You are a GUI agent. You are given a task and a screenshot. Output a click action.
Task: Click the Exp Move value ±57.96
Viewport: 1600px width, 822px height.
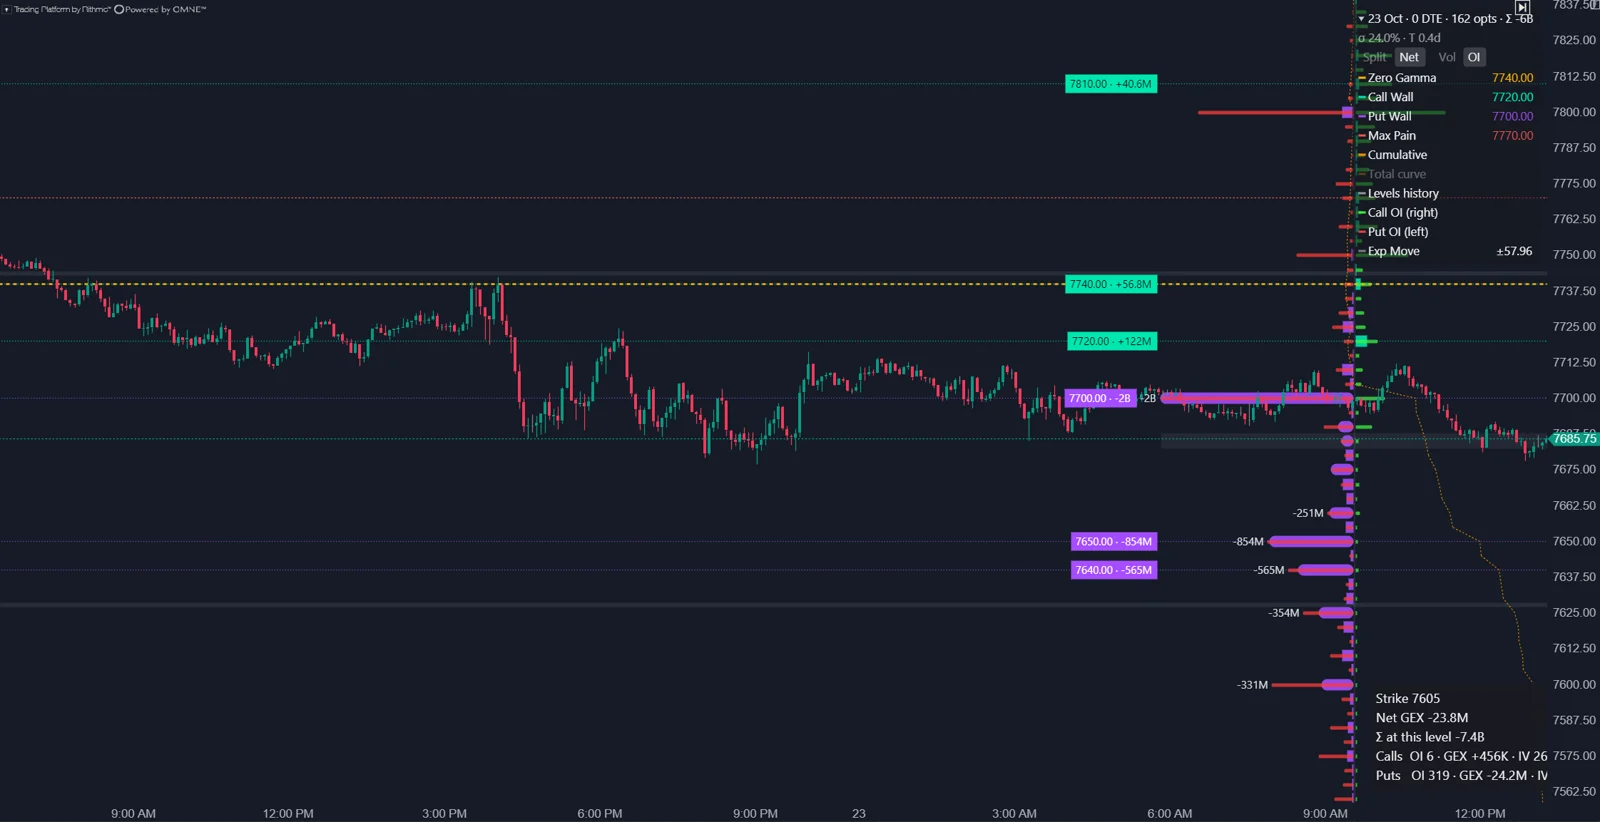tap(1514, 251)
